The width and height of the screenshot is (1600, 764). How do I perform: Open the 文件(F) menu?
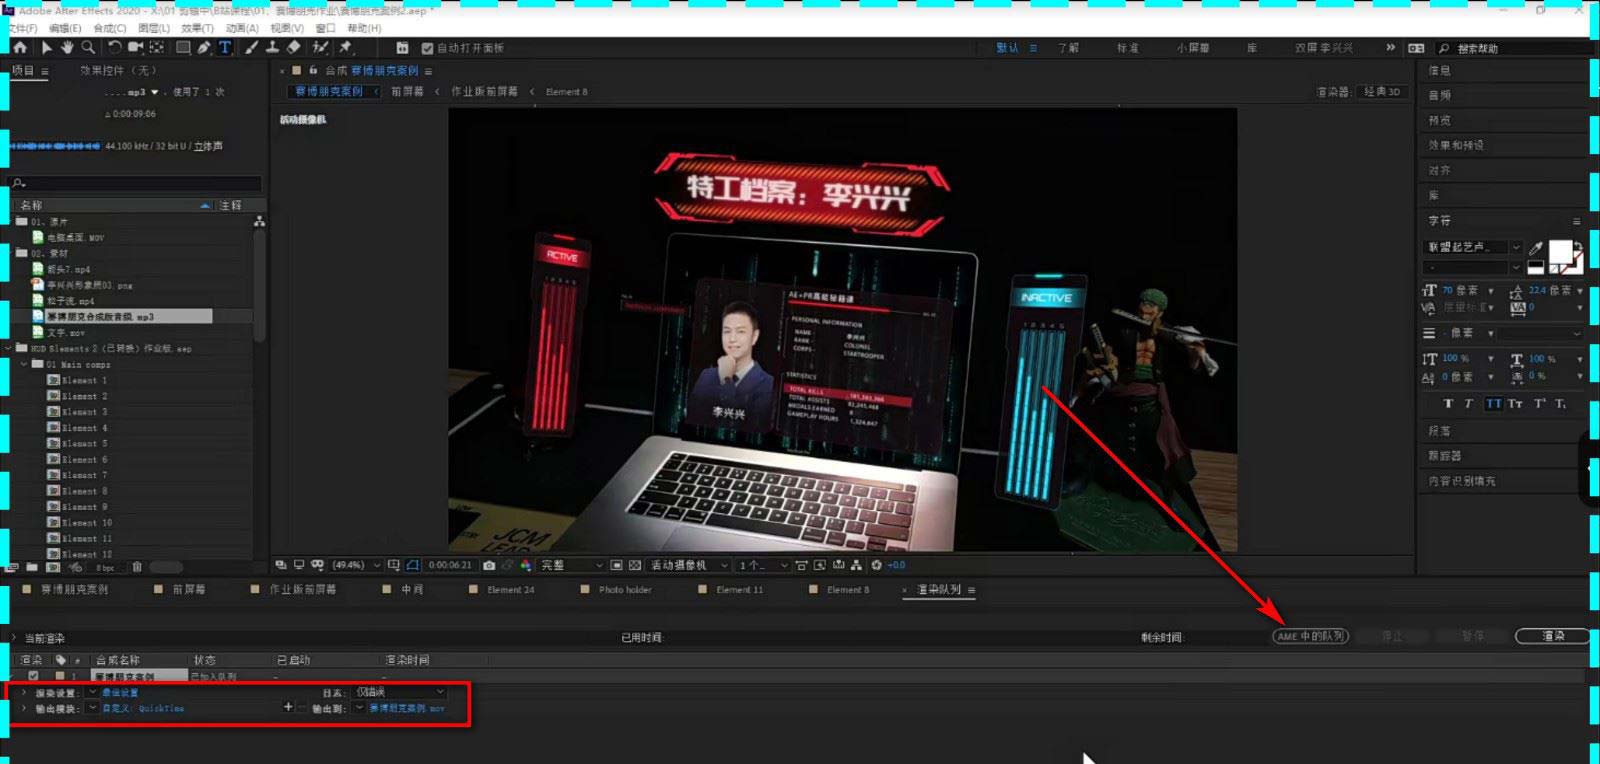pyautogui.click(x=23, y=28)
